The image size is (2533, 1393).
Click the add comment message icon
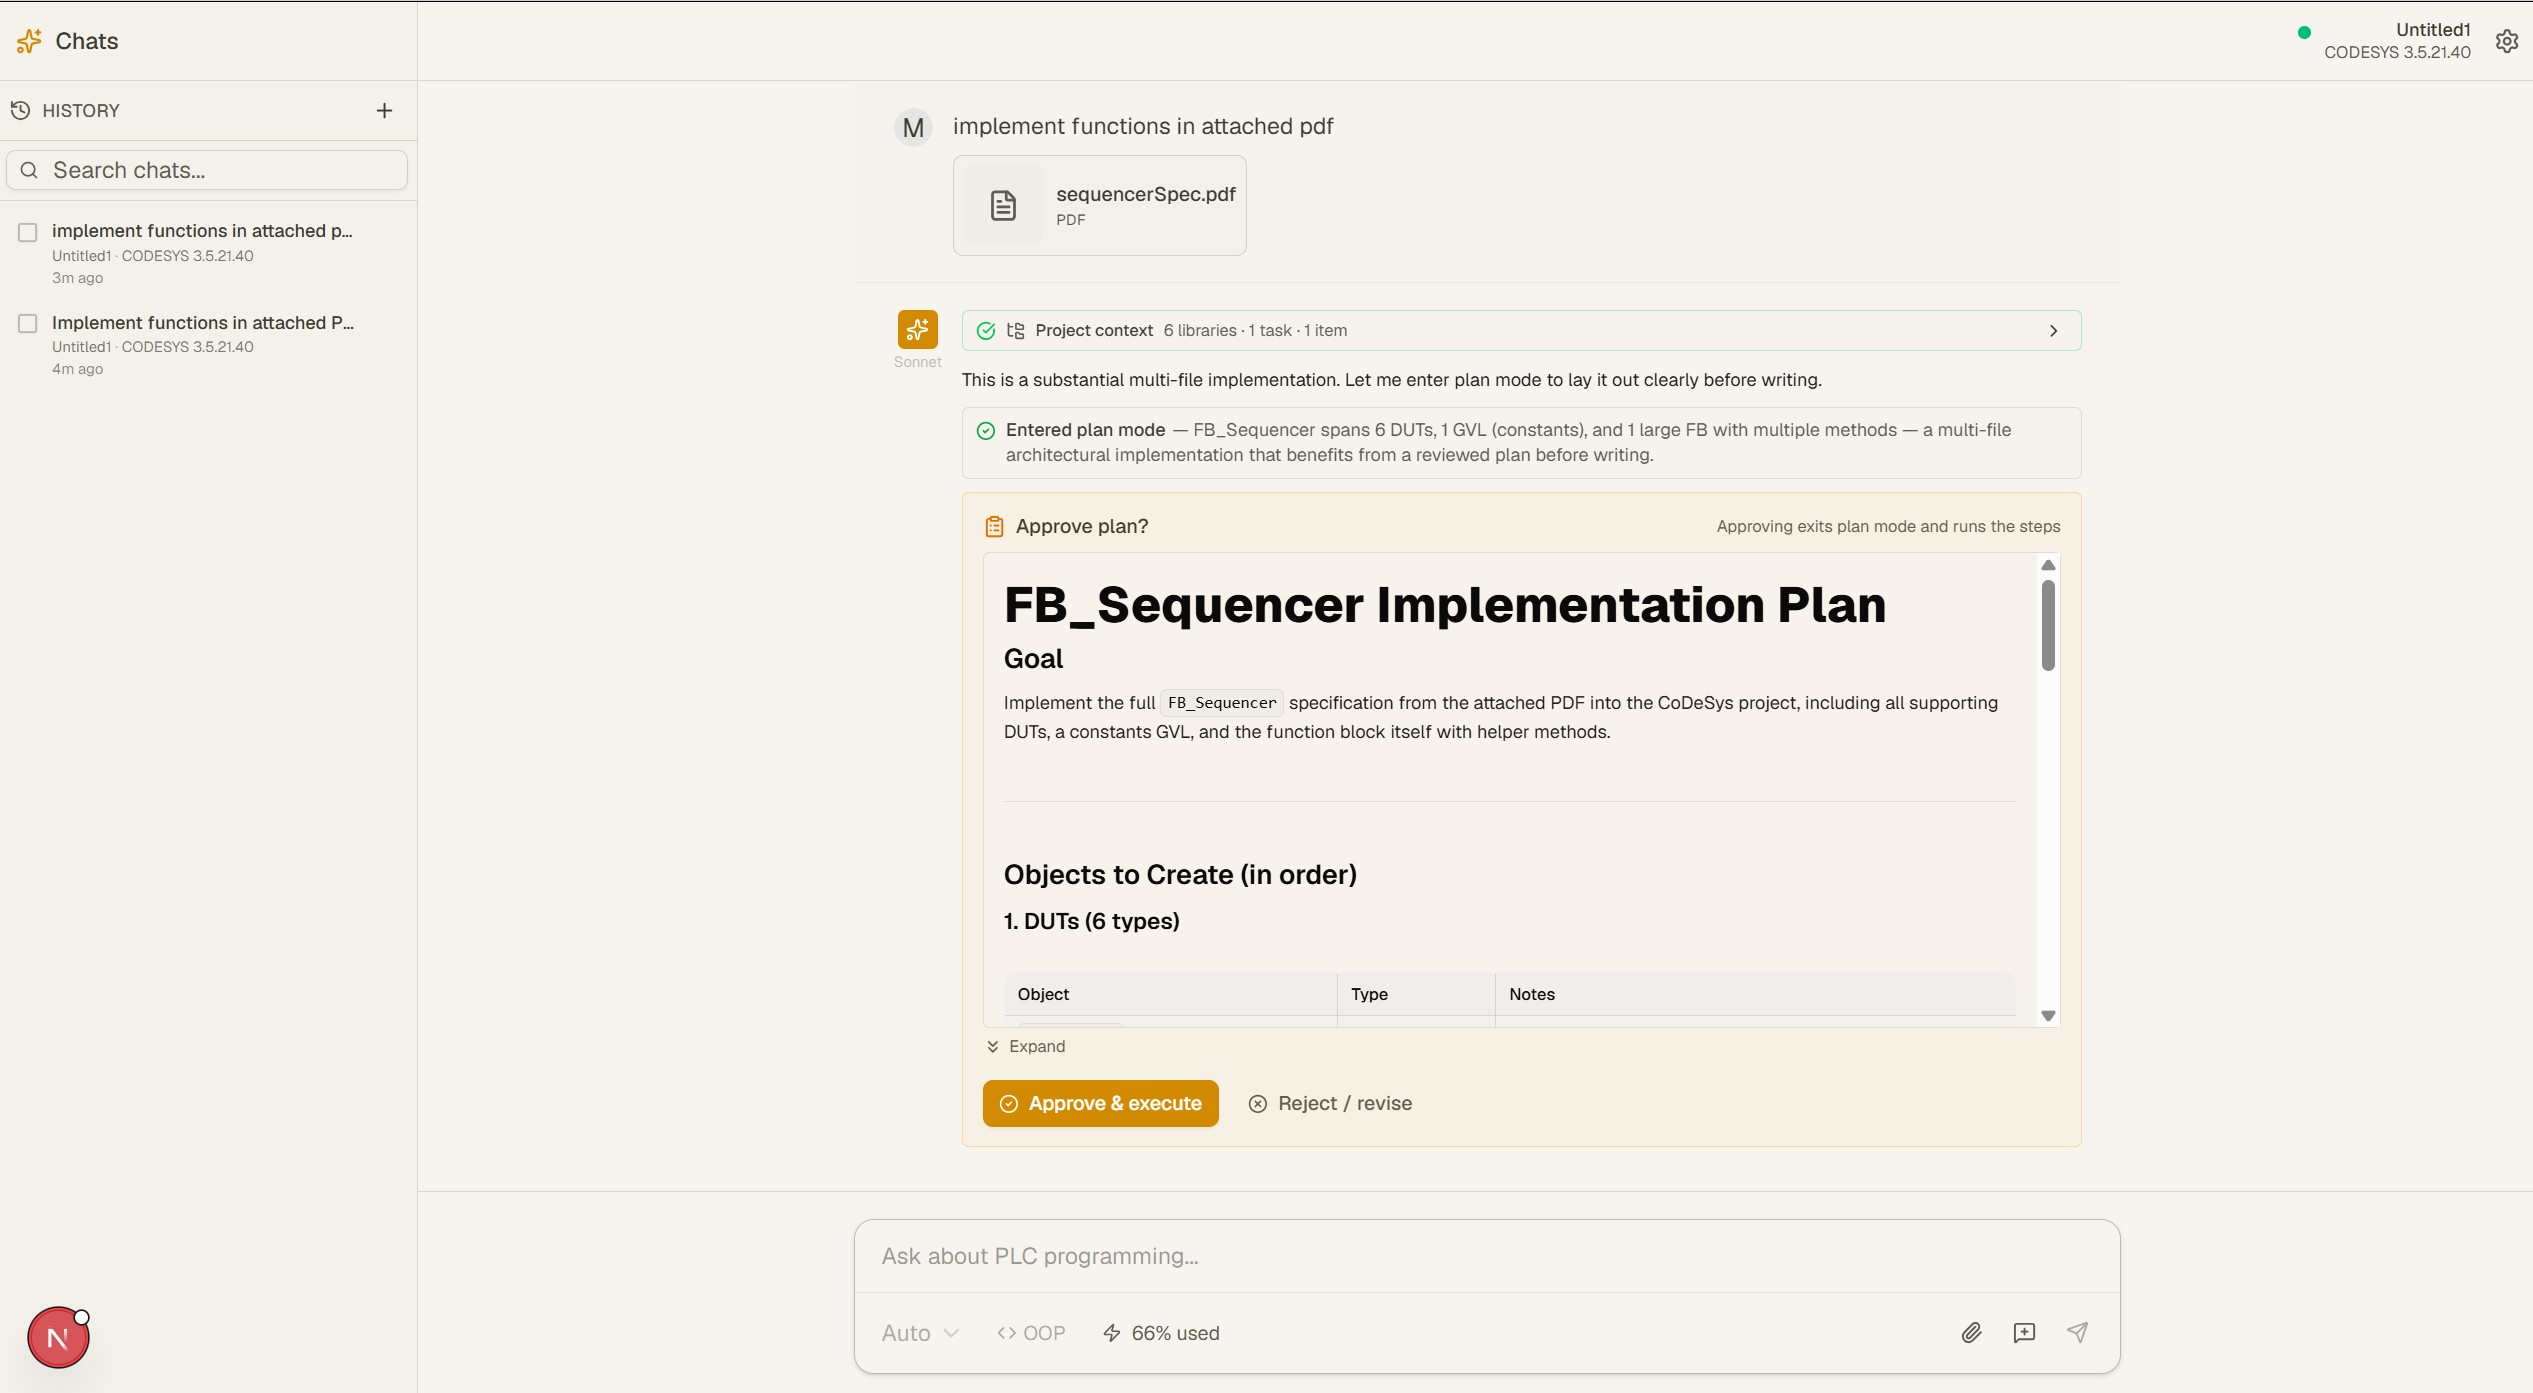coord(2024,1332)
